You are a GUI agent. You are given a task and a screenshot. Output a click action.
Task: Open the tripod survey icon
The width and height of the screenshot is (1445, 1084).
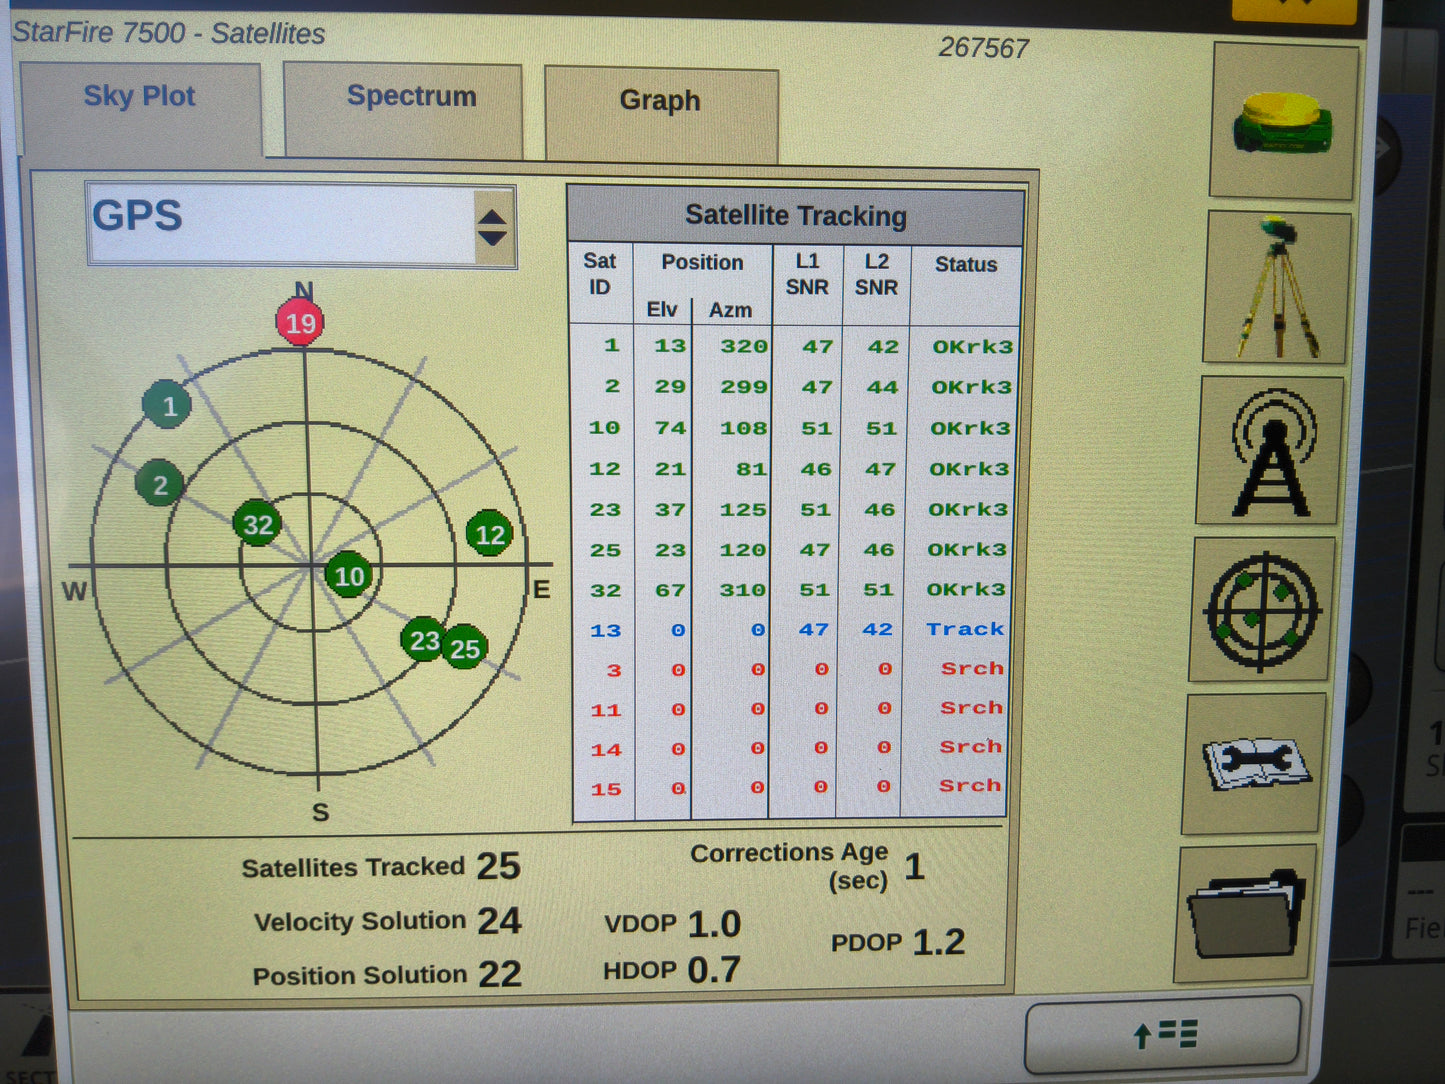pyautogui.click(x=1276, y=288)
